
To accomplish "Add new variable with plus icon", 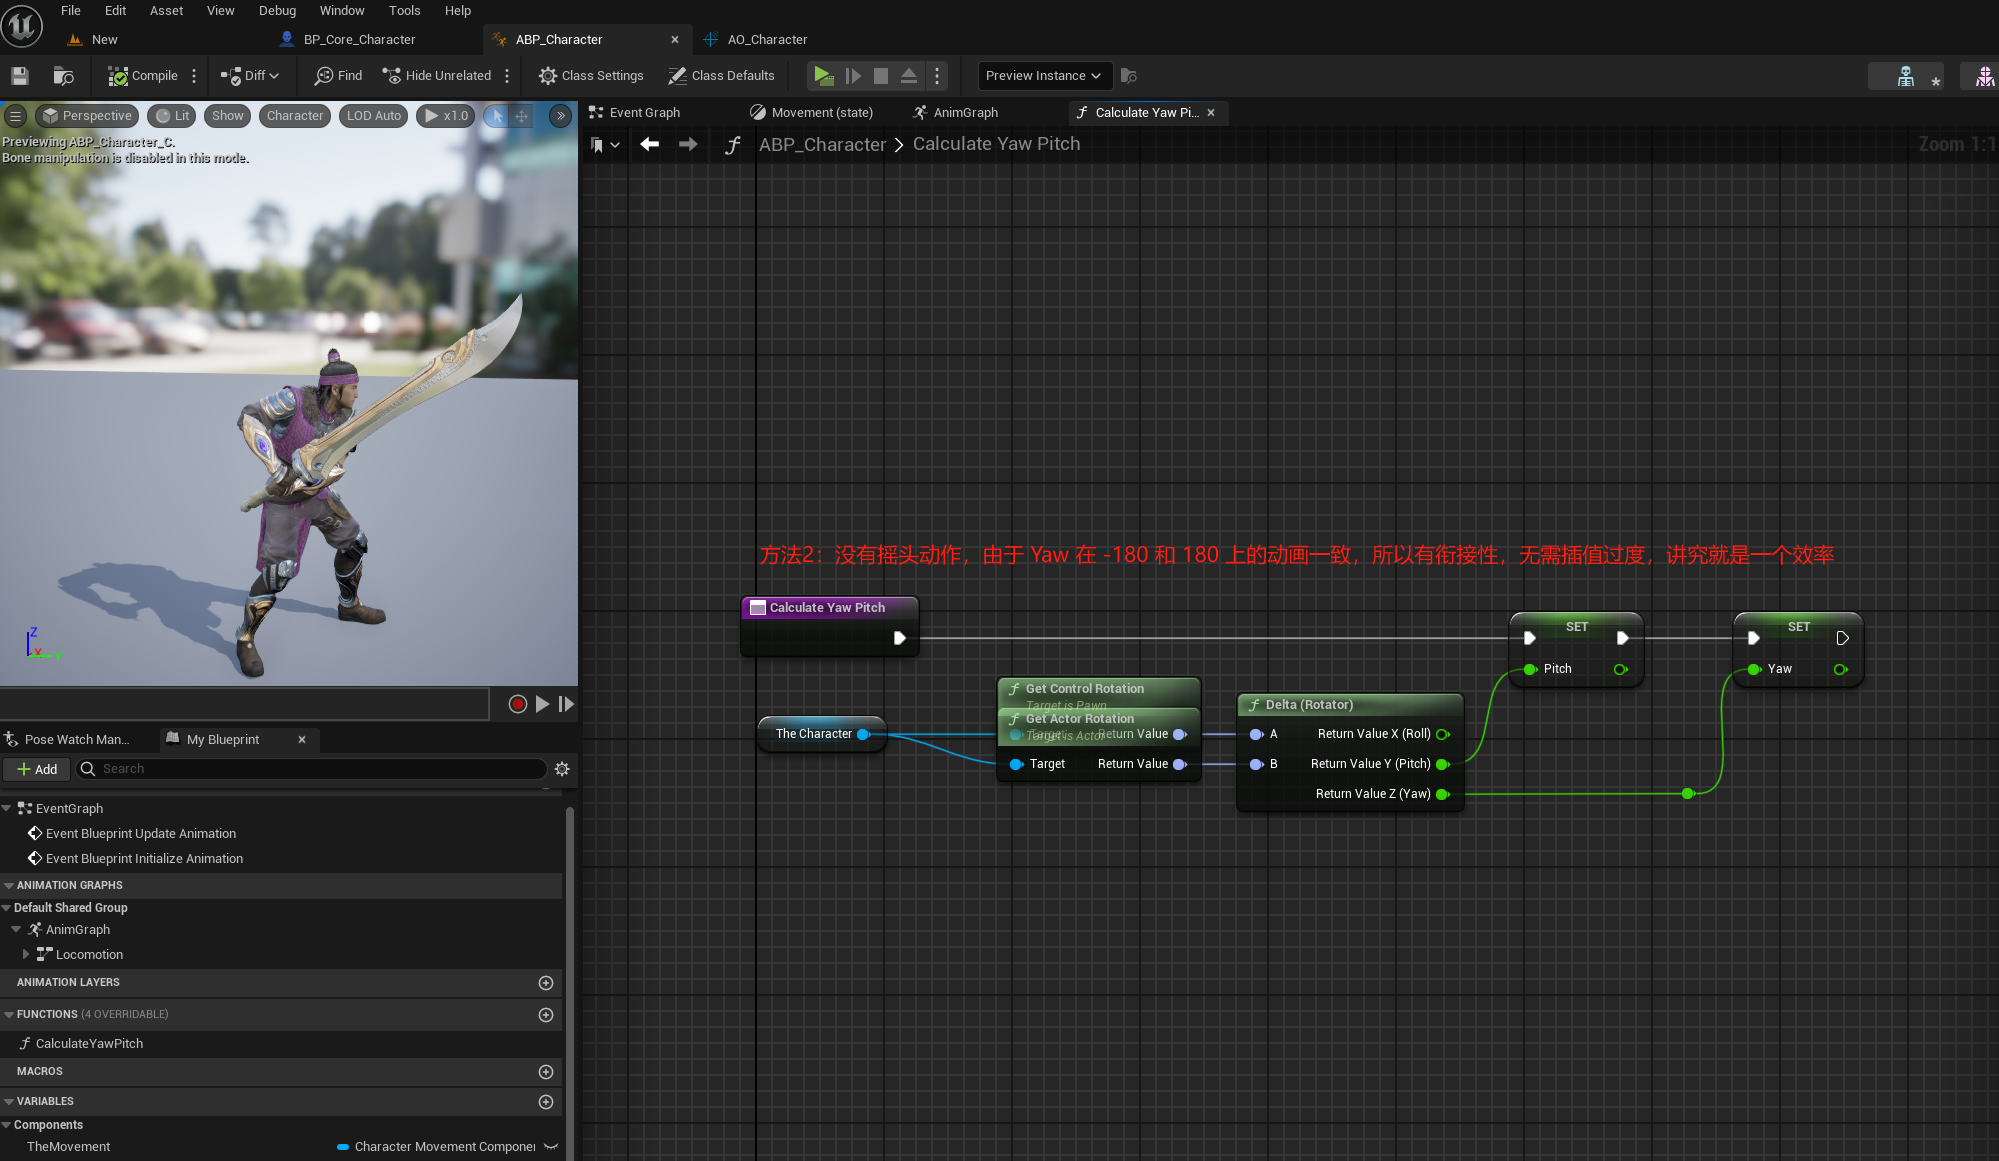I will tap(546, 1101).
